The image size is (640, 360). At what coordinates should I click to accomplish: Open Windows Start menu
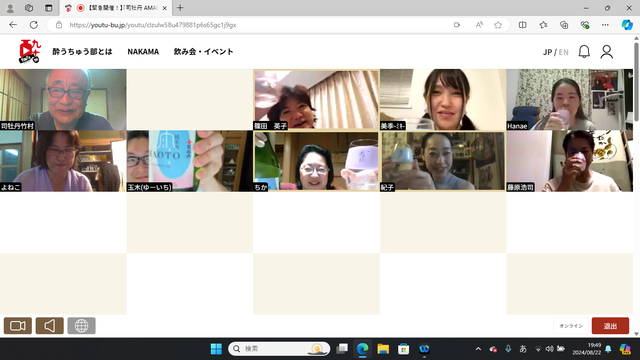tap(216, 349)
